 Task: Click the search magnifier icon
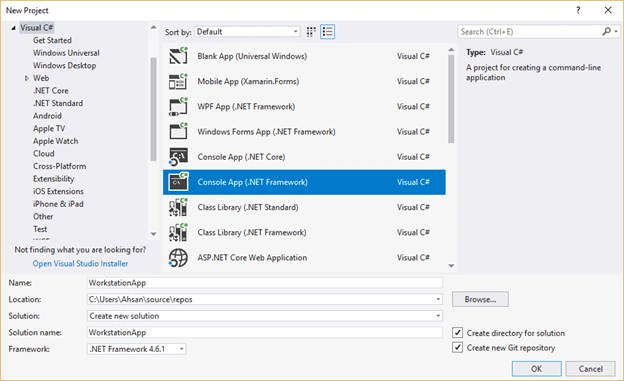click(606, 31)
